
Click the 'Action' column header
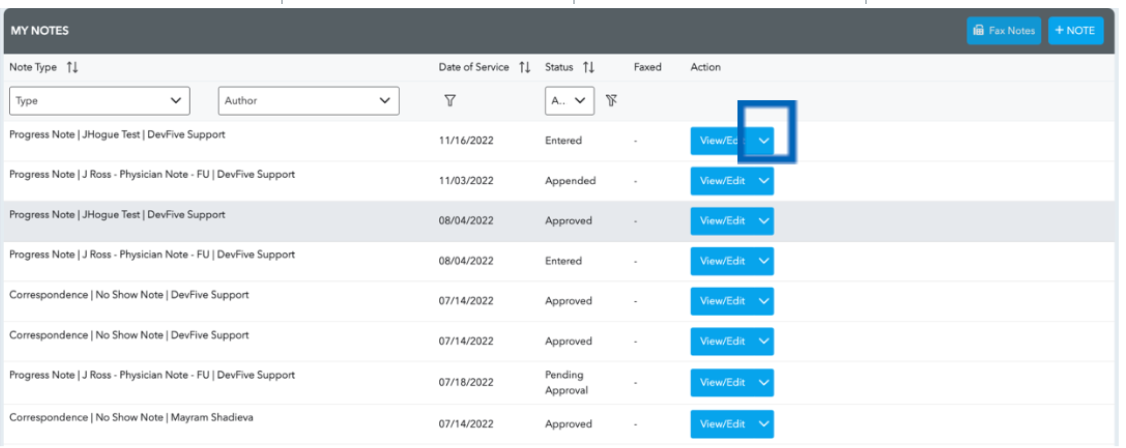point(705,67)
